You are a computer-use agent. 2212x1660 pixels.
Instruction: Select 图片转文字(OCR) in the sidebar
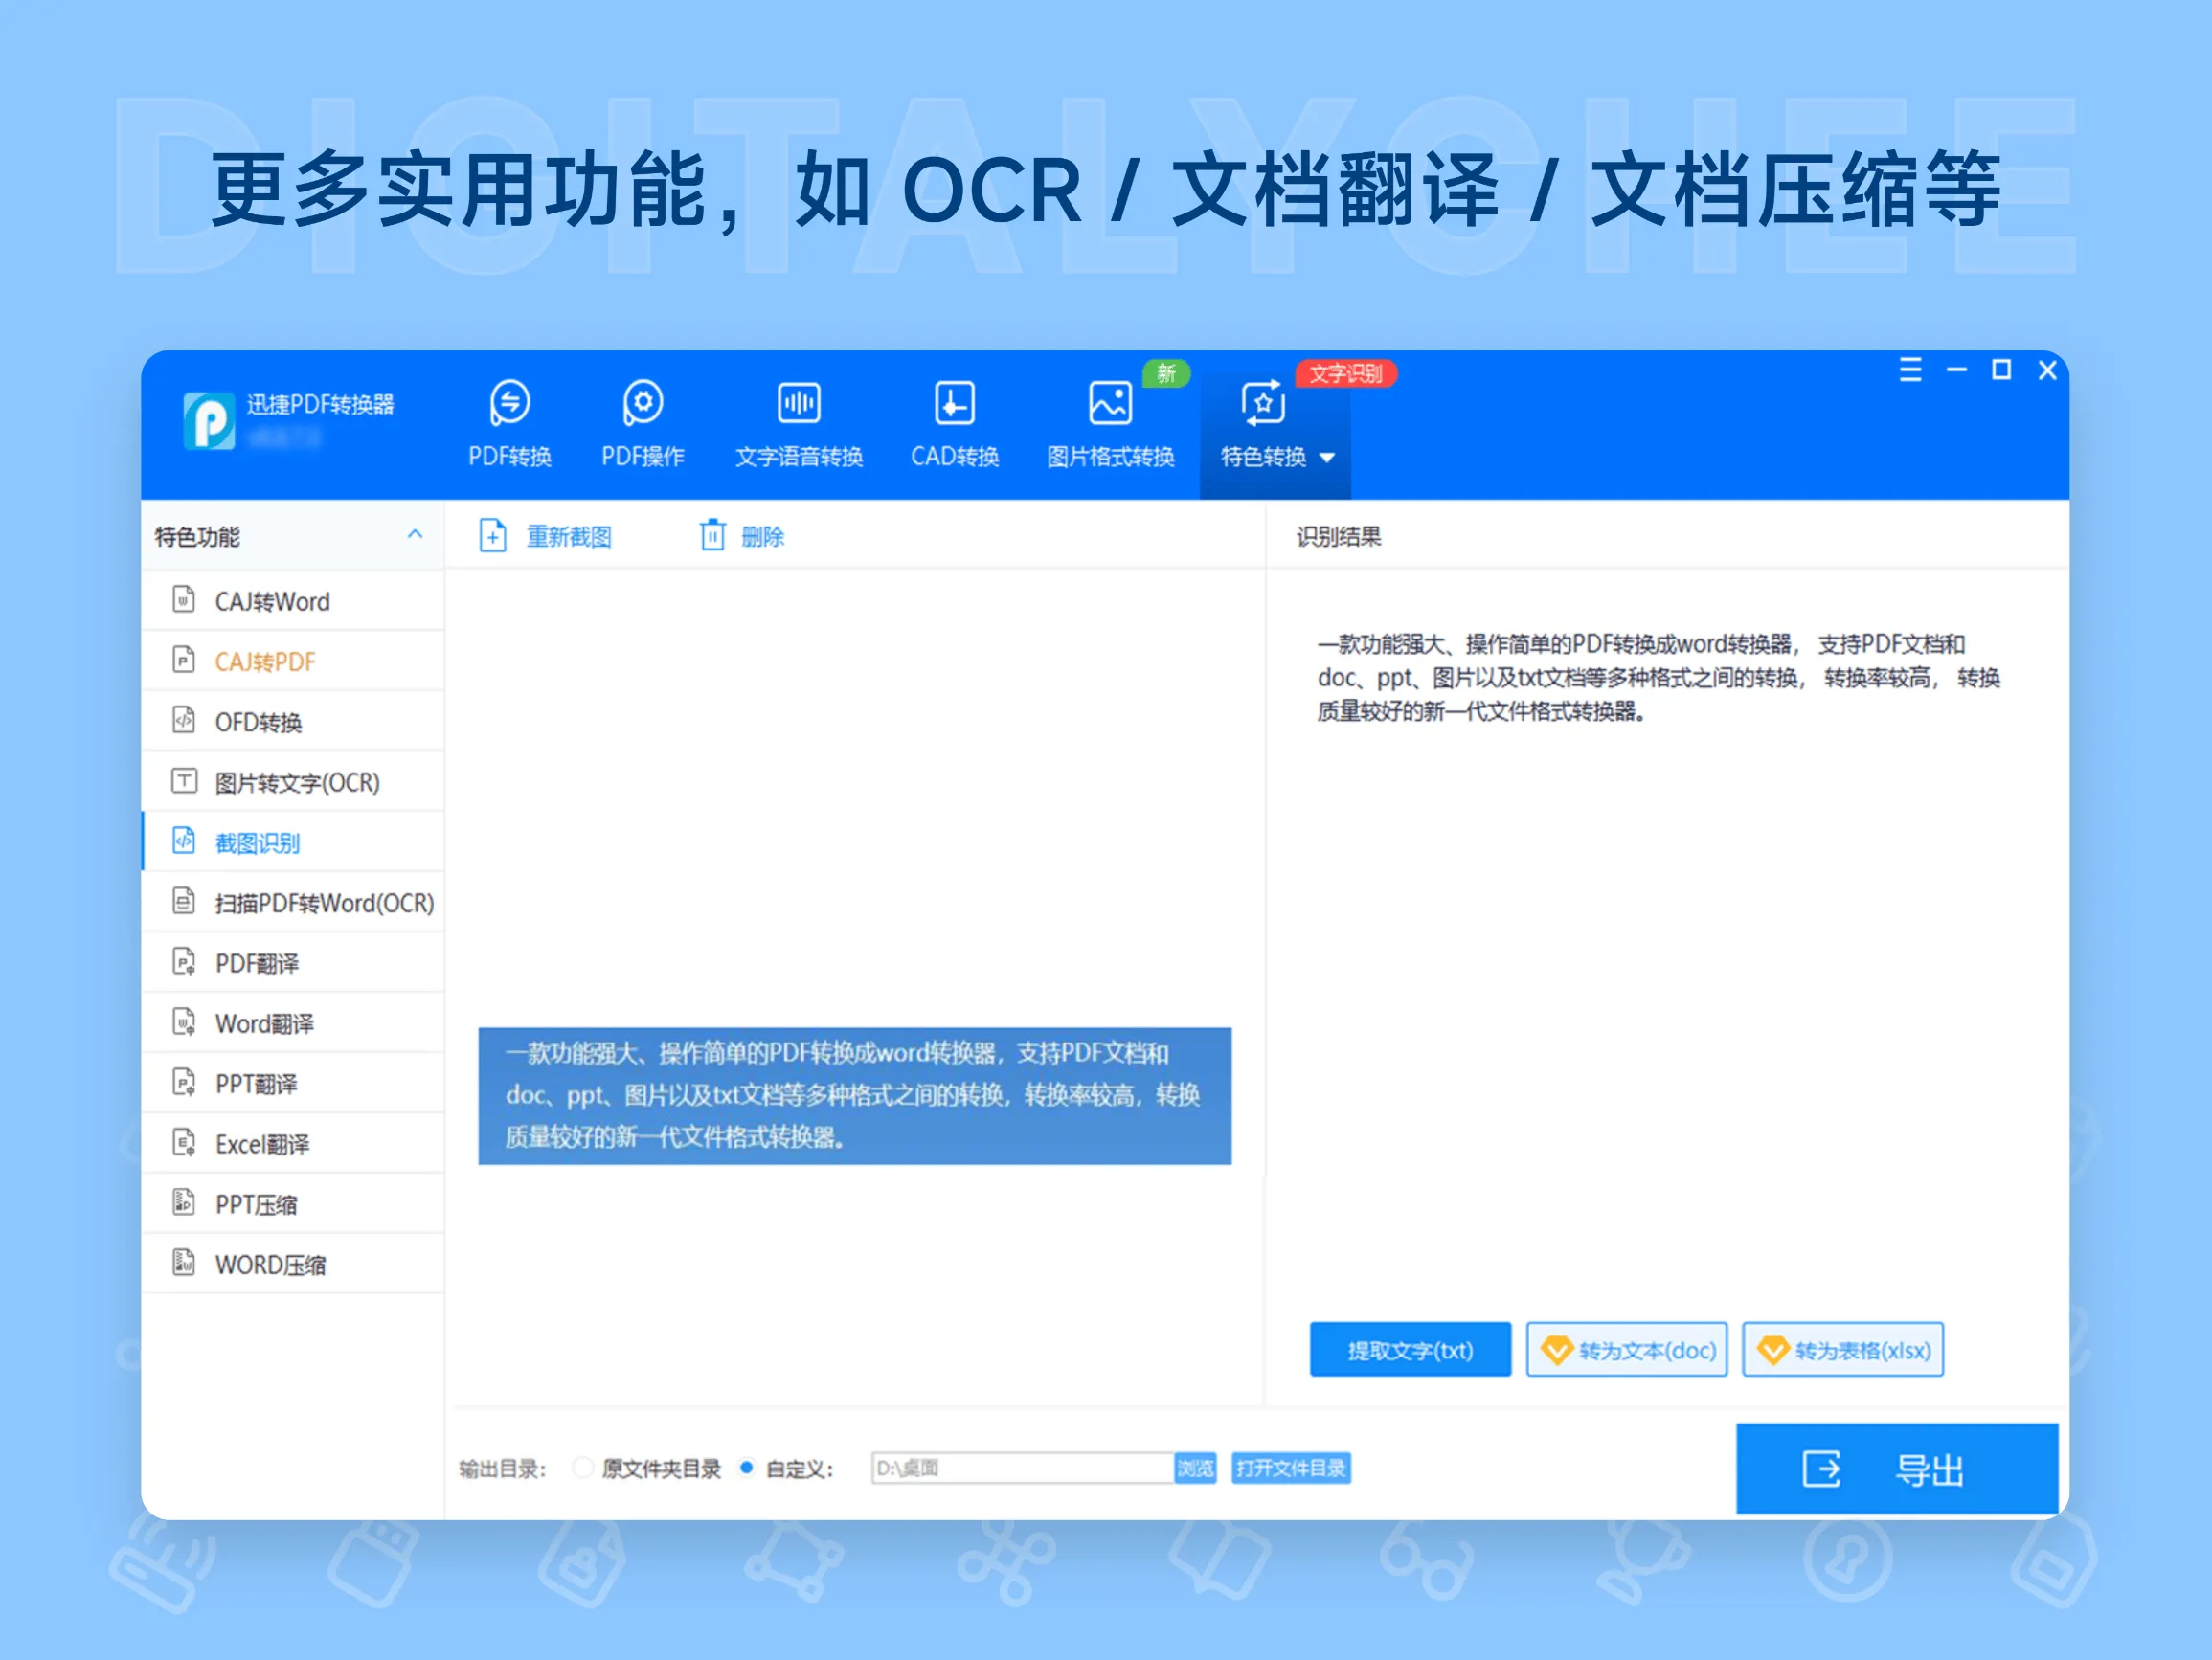[x=295, y=782]
